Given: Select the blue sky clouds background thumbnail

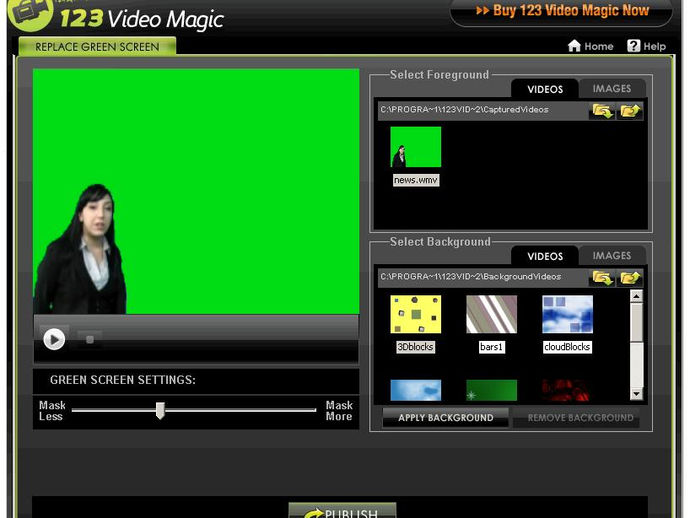Looking at the screenshot, I should 415,390.
